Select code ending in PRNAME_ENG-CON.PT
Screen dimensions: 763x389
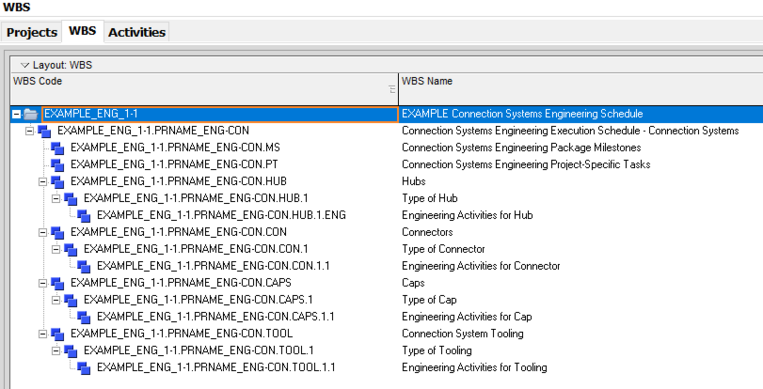tap(174, 165)
